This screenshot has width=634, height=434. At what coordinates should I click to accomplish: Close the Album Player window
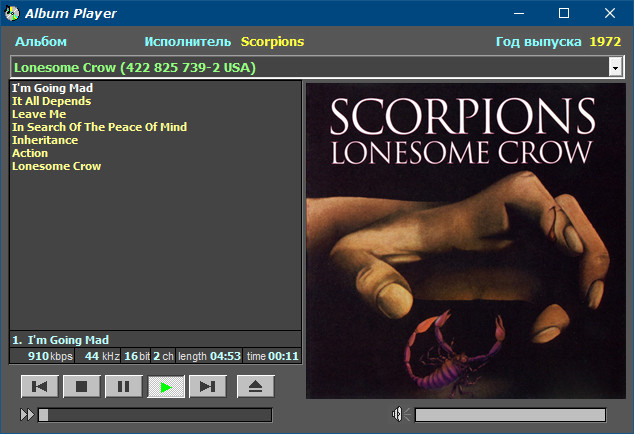tap(610, 13)
